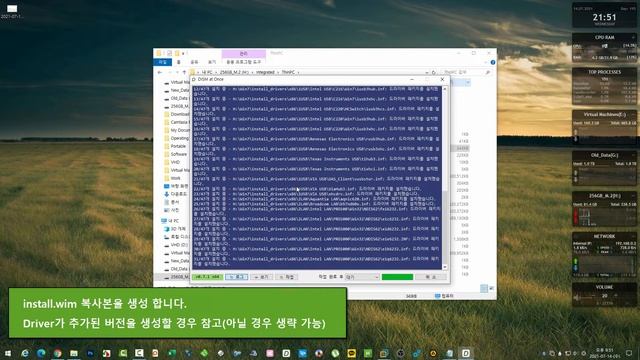The width and height of the screenshot is (640, 360).
Task: Select the Camtasia folder in navigation pane
Action: (x=176, y=122)
